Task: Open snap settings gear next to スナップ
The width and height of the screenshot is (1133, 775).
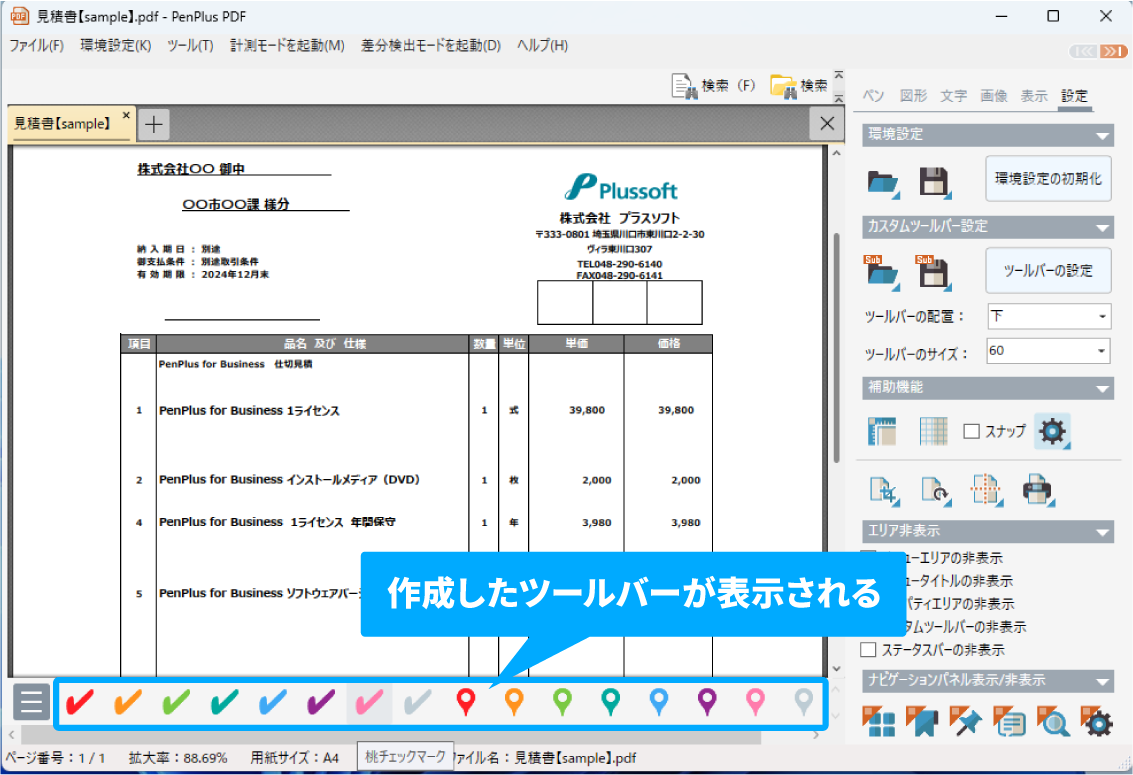Action: 1052,431
